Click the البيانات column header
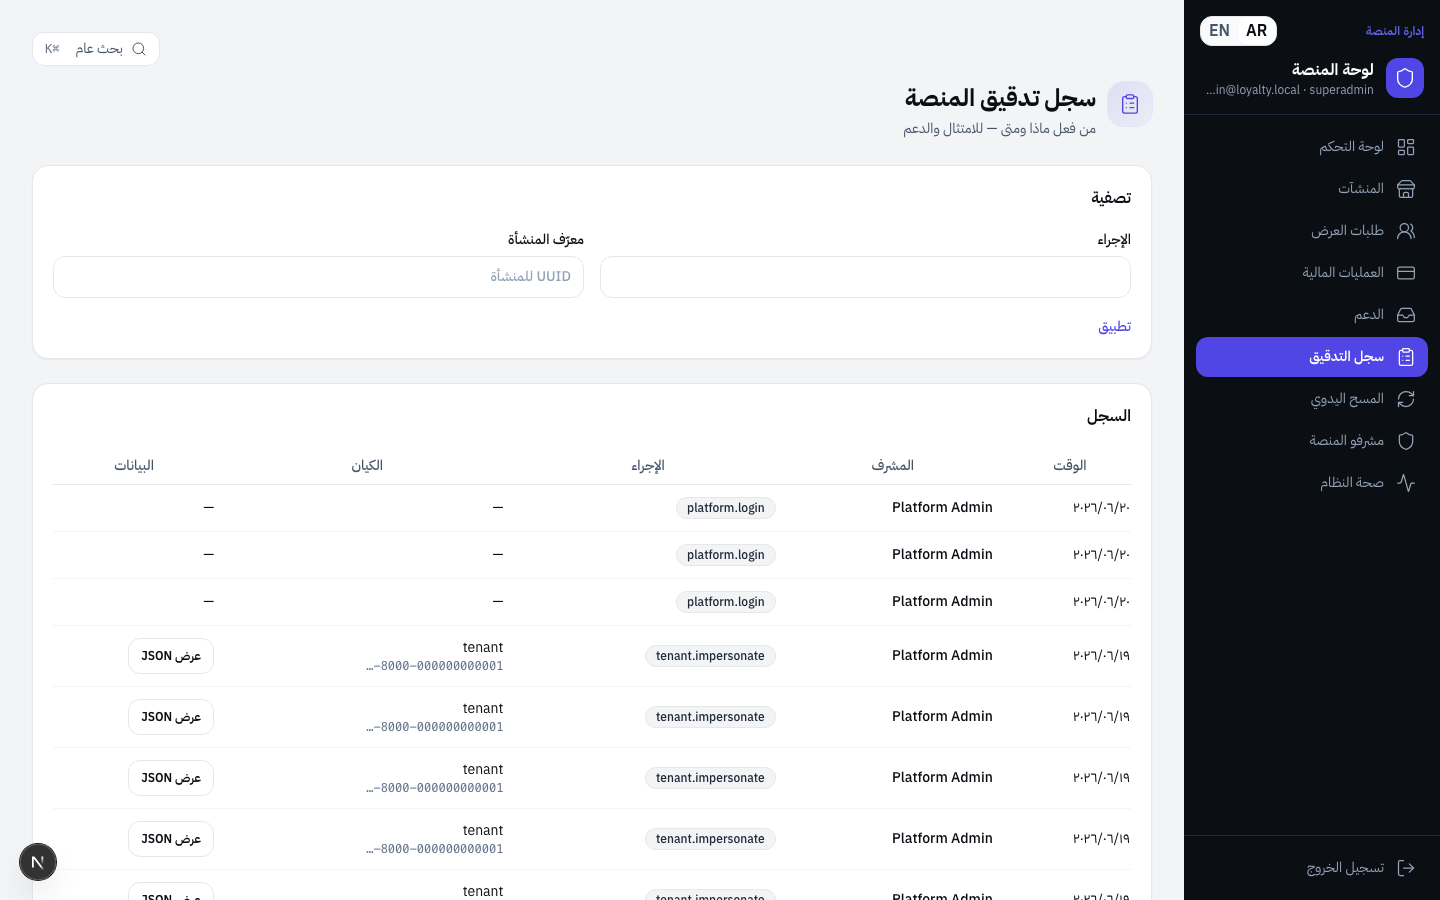 coord(134,465)
